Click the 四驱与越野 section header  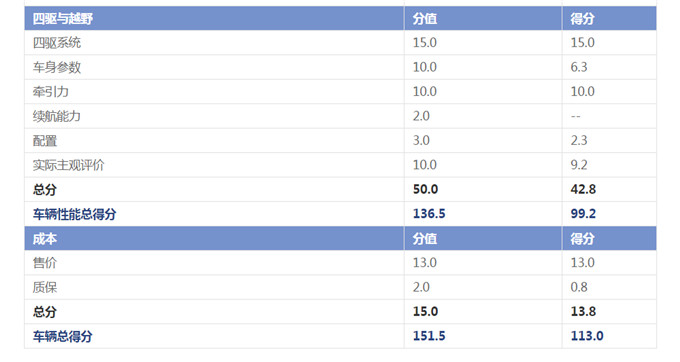[62, 19]
